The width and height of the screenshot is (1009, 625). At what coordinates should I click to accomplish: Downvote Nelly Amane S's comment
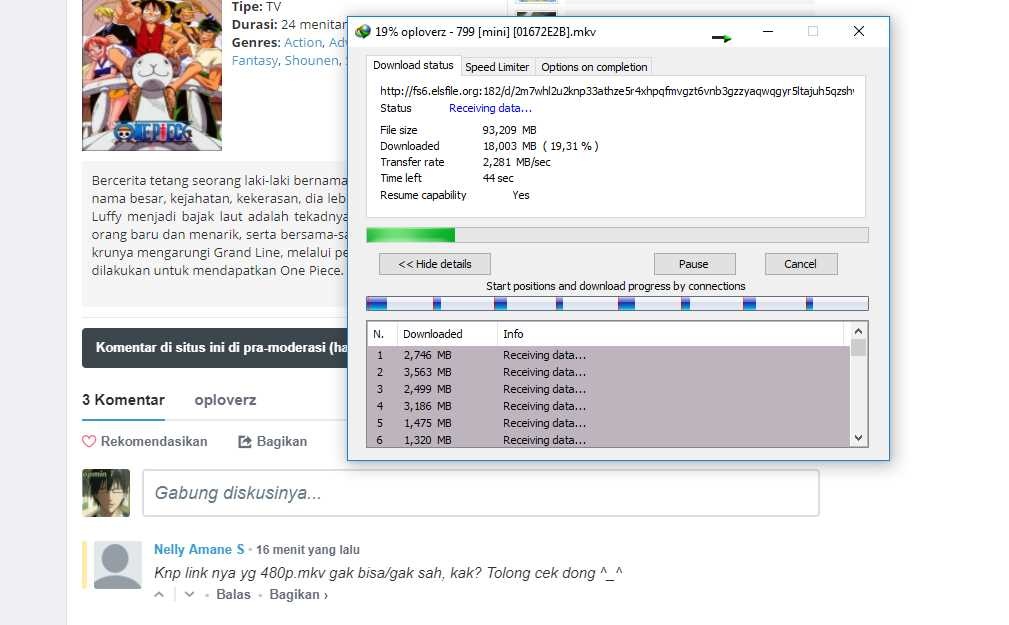pos(189,594)
